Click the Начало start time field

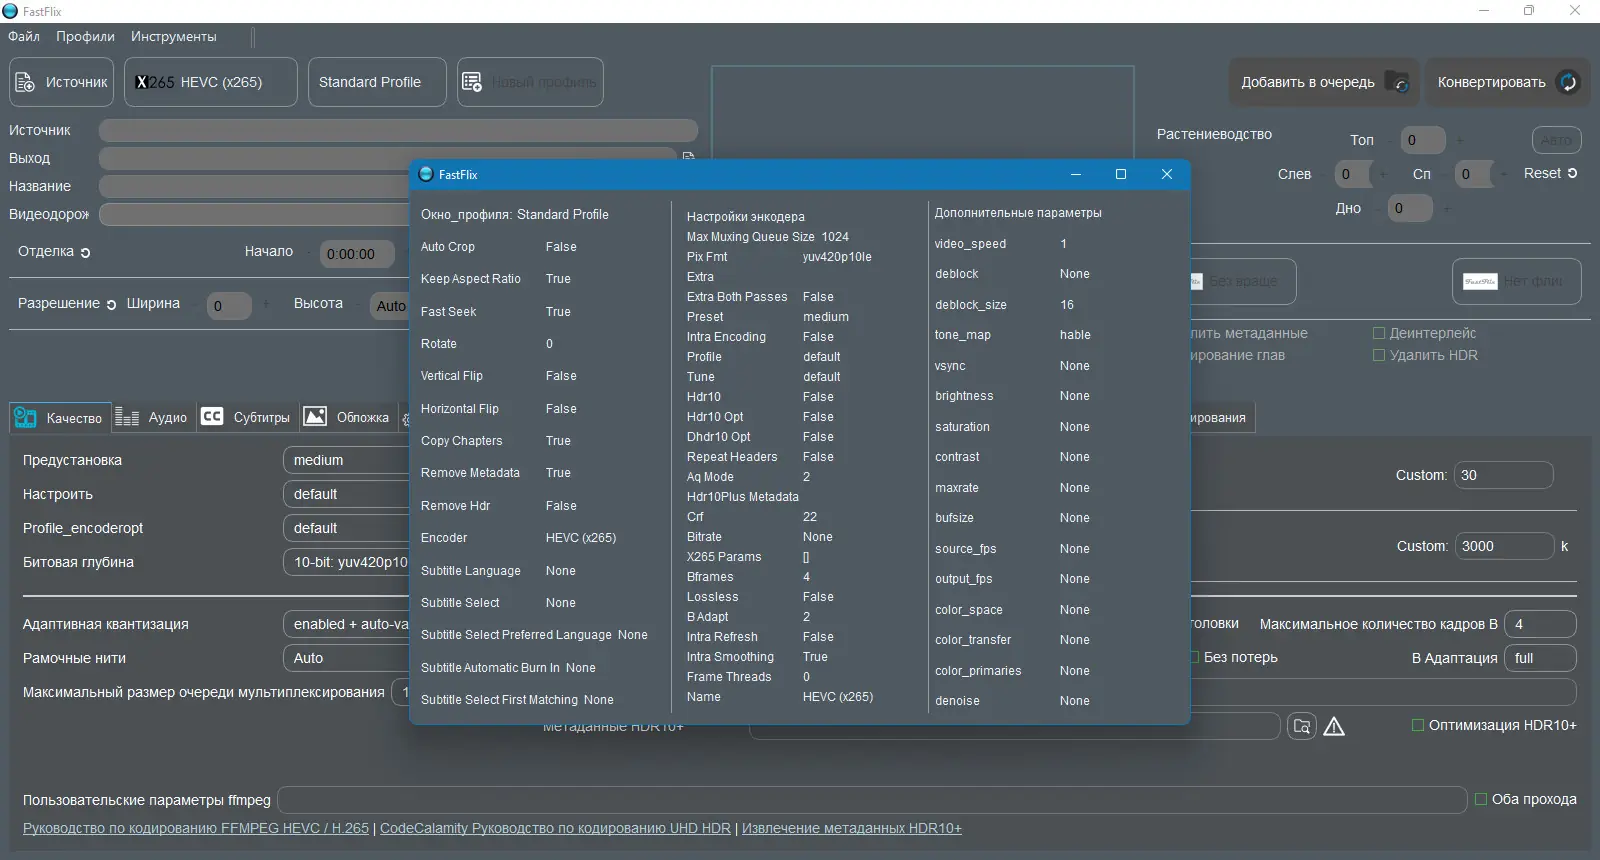[356, 254]
